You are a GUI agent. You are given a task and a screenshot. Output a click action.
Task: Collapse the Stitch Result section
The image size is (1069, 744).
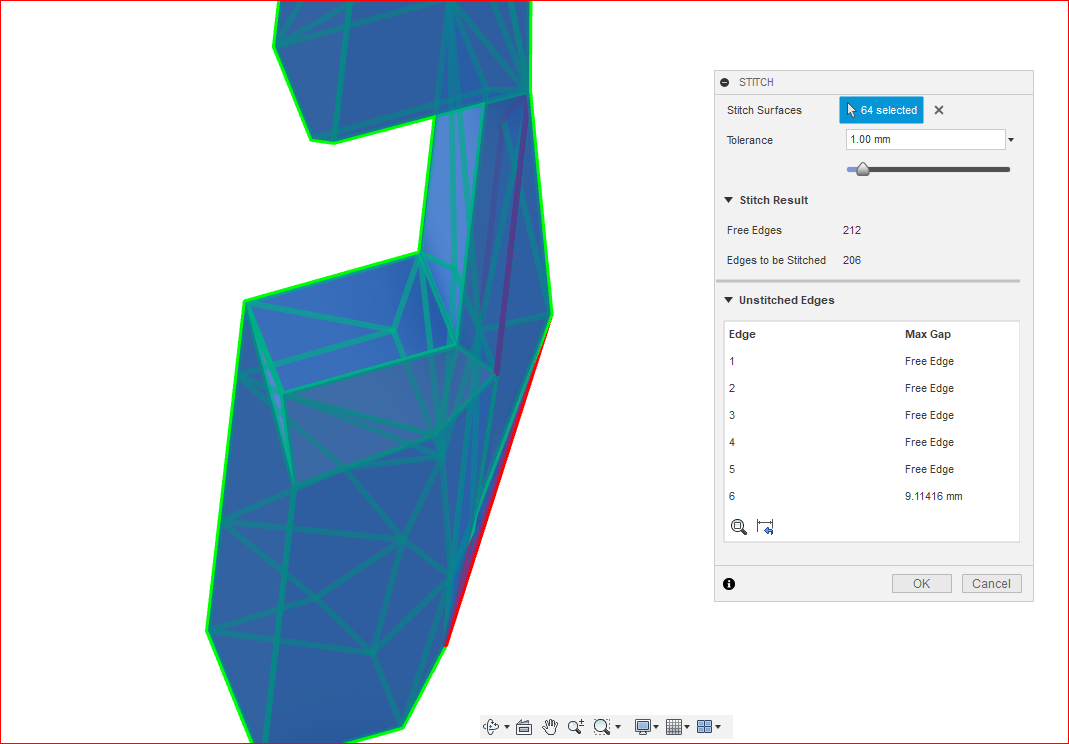pos(728,200)
